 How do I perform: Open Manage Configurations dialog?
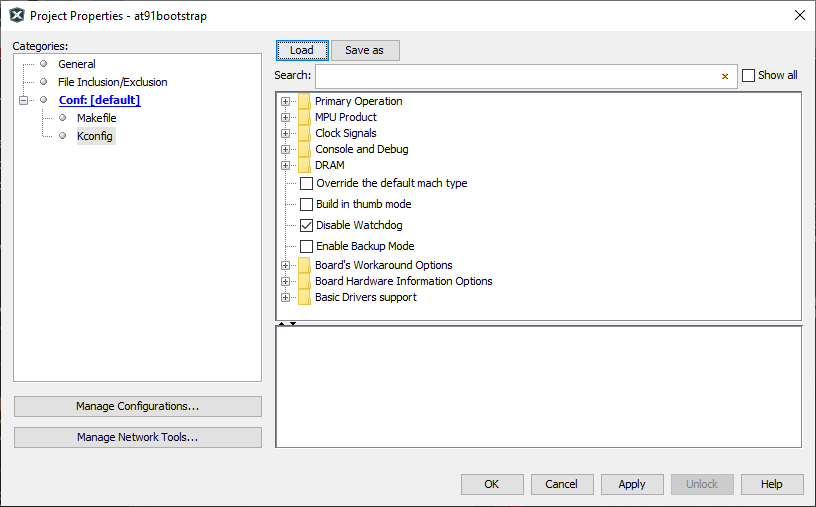point(138,406)
